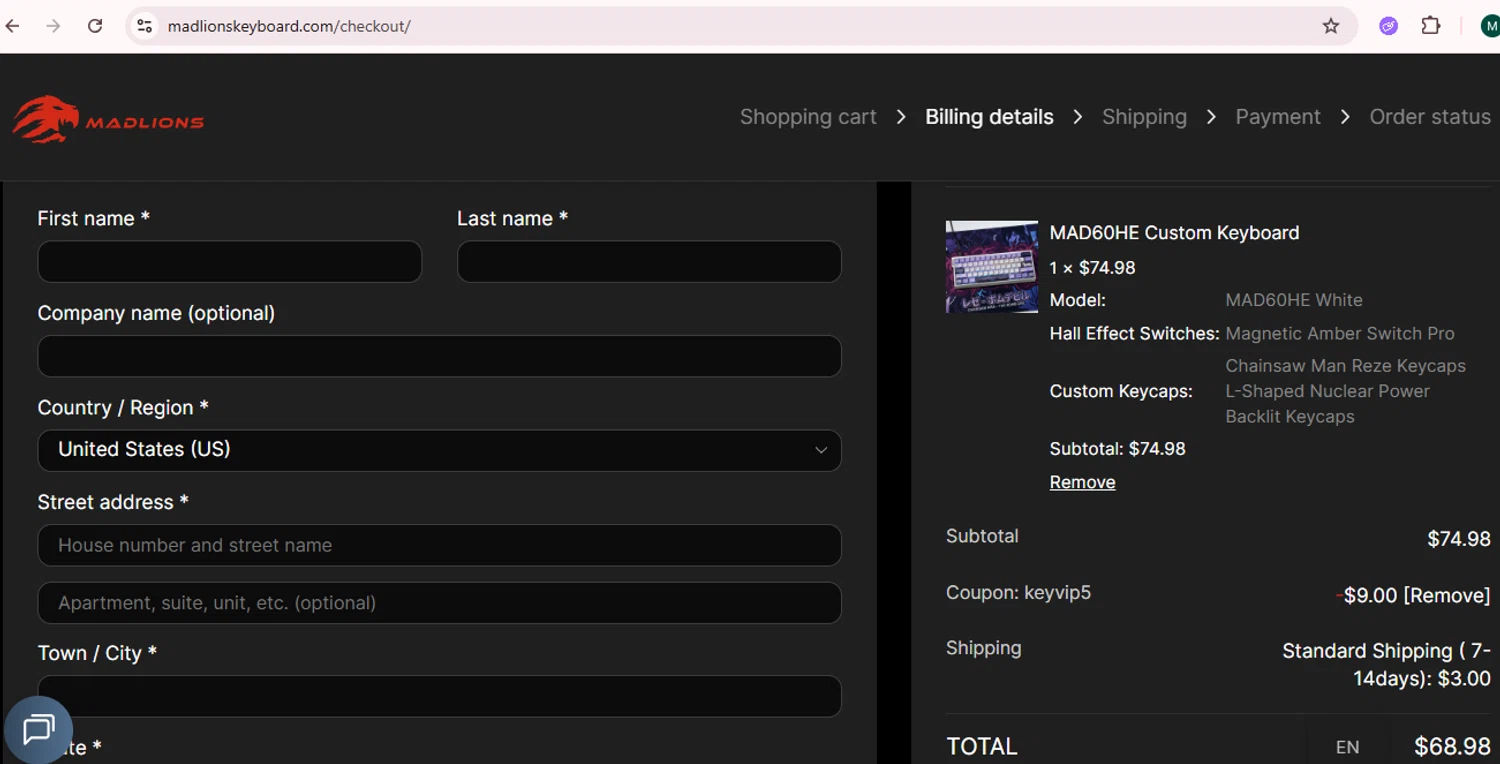Focus the house number and street field
1500x764 pixels.
(439, 545)
